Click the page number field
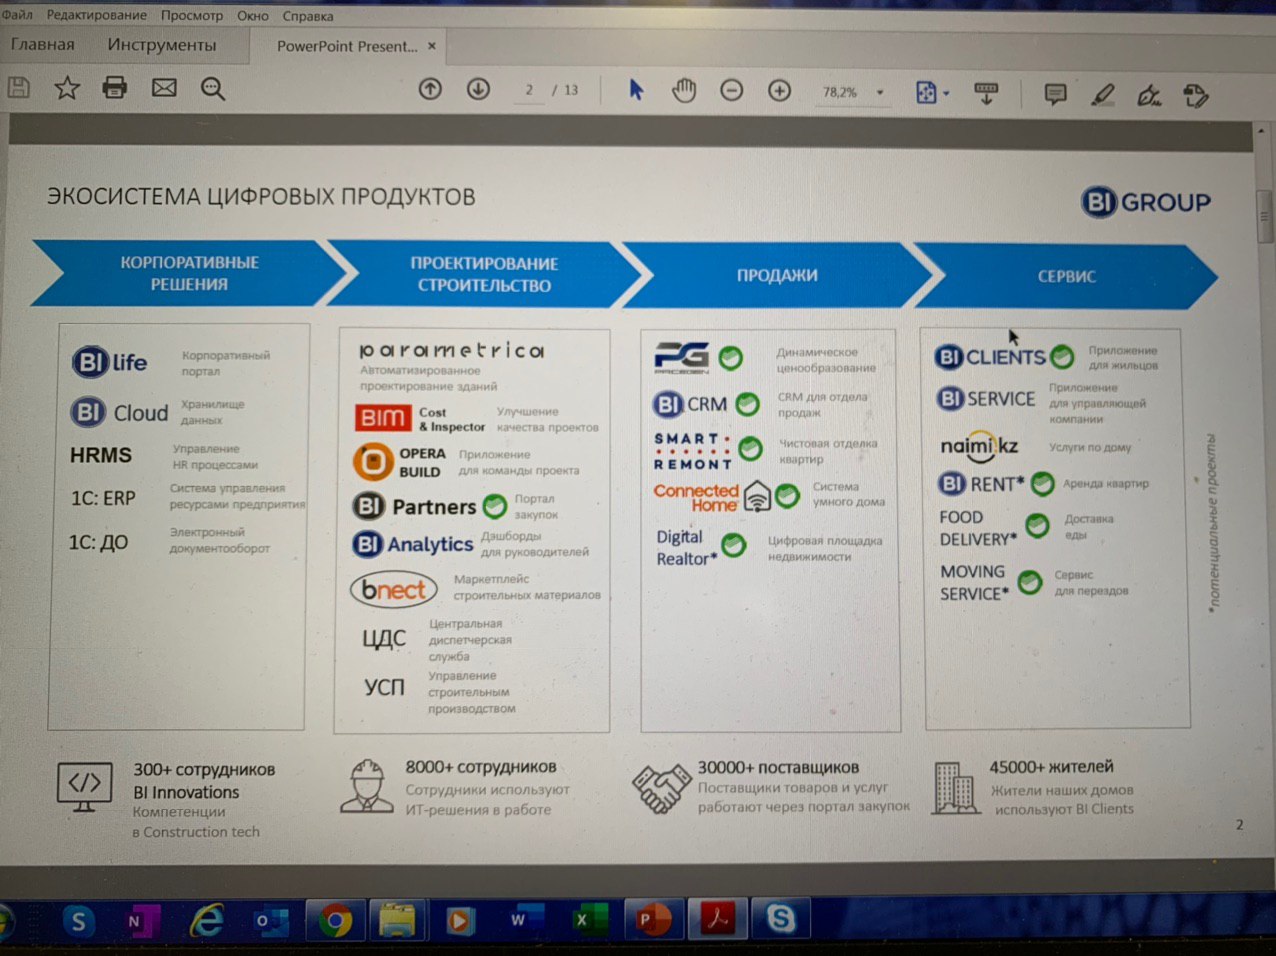This screenshot has width=1276, height=956. pyautogui.click(x=529, y=90)
